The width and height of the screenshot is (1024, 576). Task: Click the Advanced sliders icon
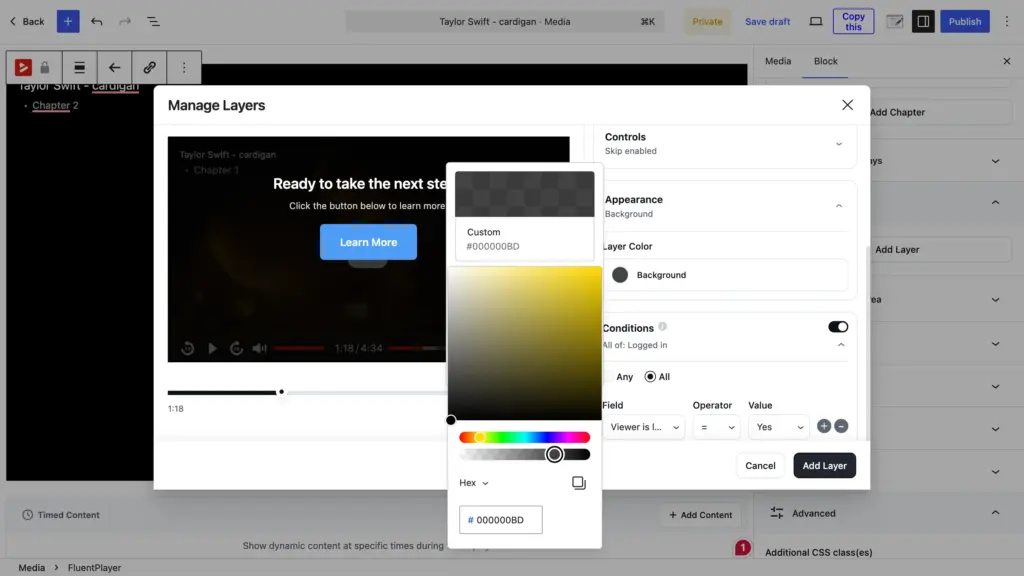pyautogui.click(x=776, y=513)
